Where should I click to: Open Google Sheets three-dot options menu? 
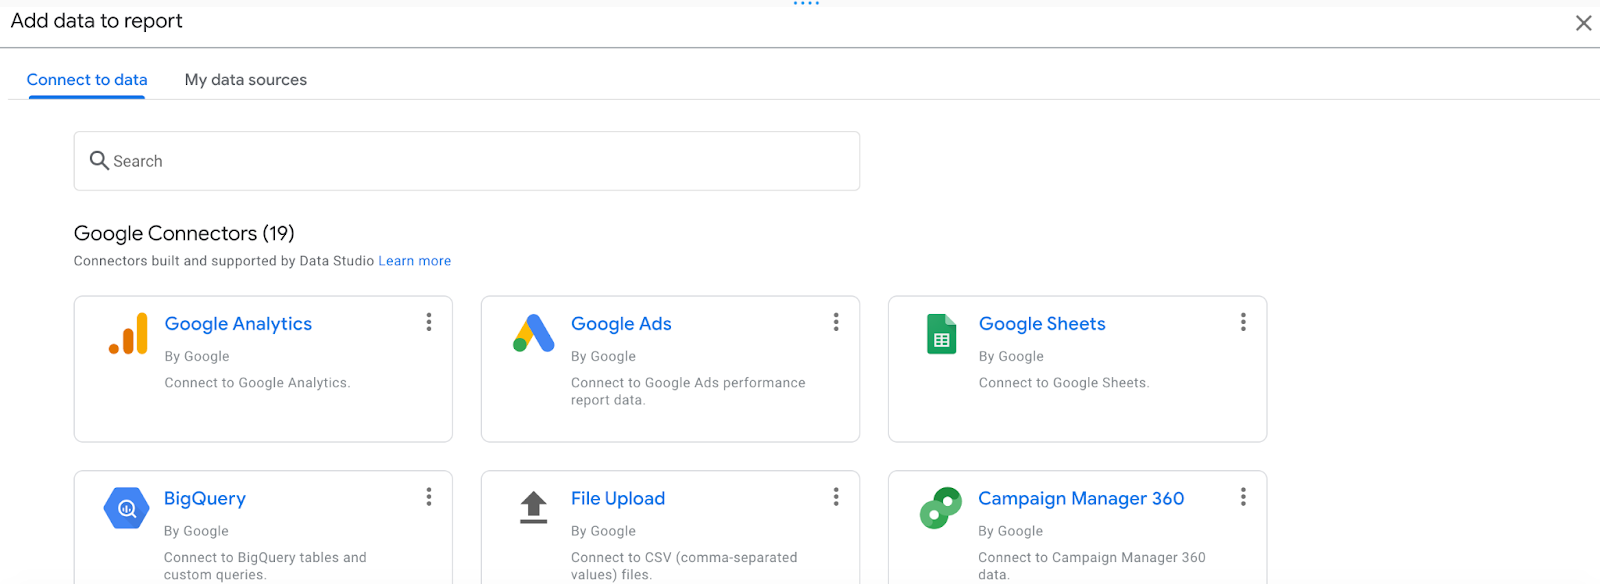point(1243,322)
